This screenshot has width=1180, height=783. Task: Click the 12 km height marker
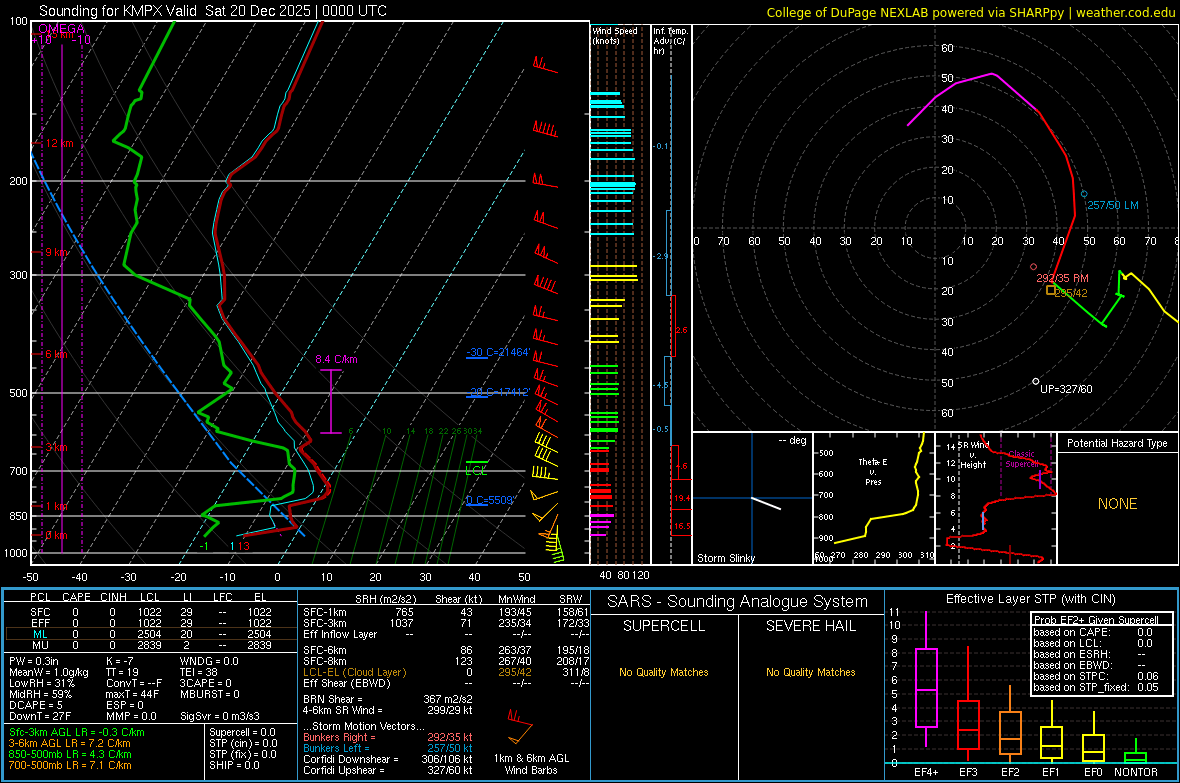pyautogui.click(x=60, y=143)
